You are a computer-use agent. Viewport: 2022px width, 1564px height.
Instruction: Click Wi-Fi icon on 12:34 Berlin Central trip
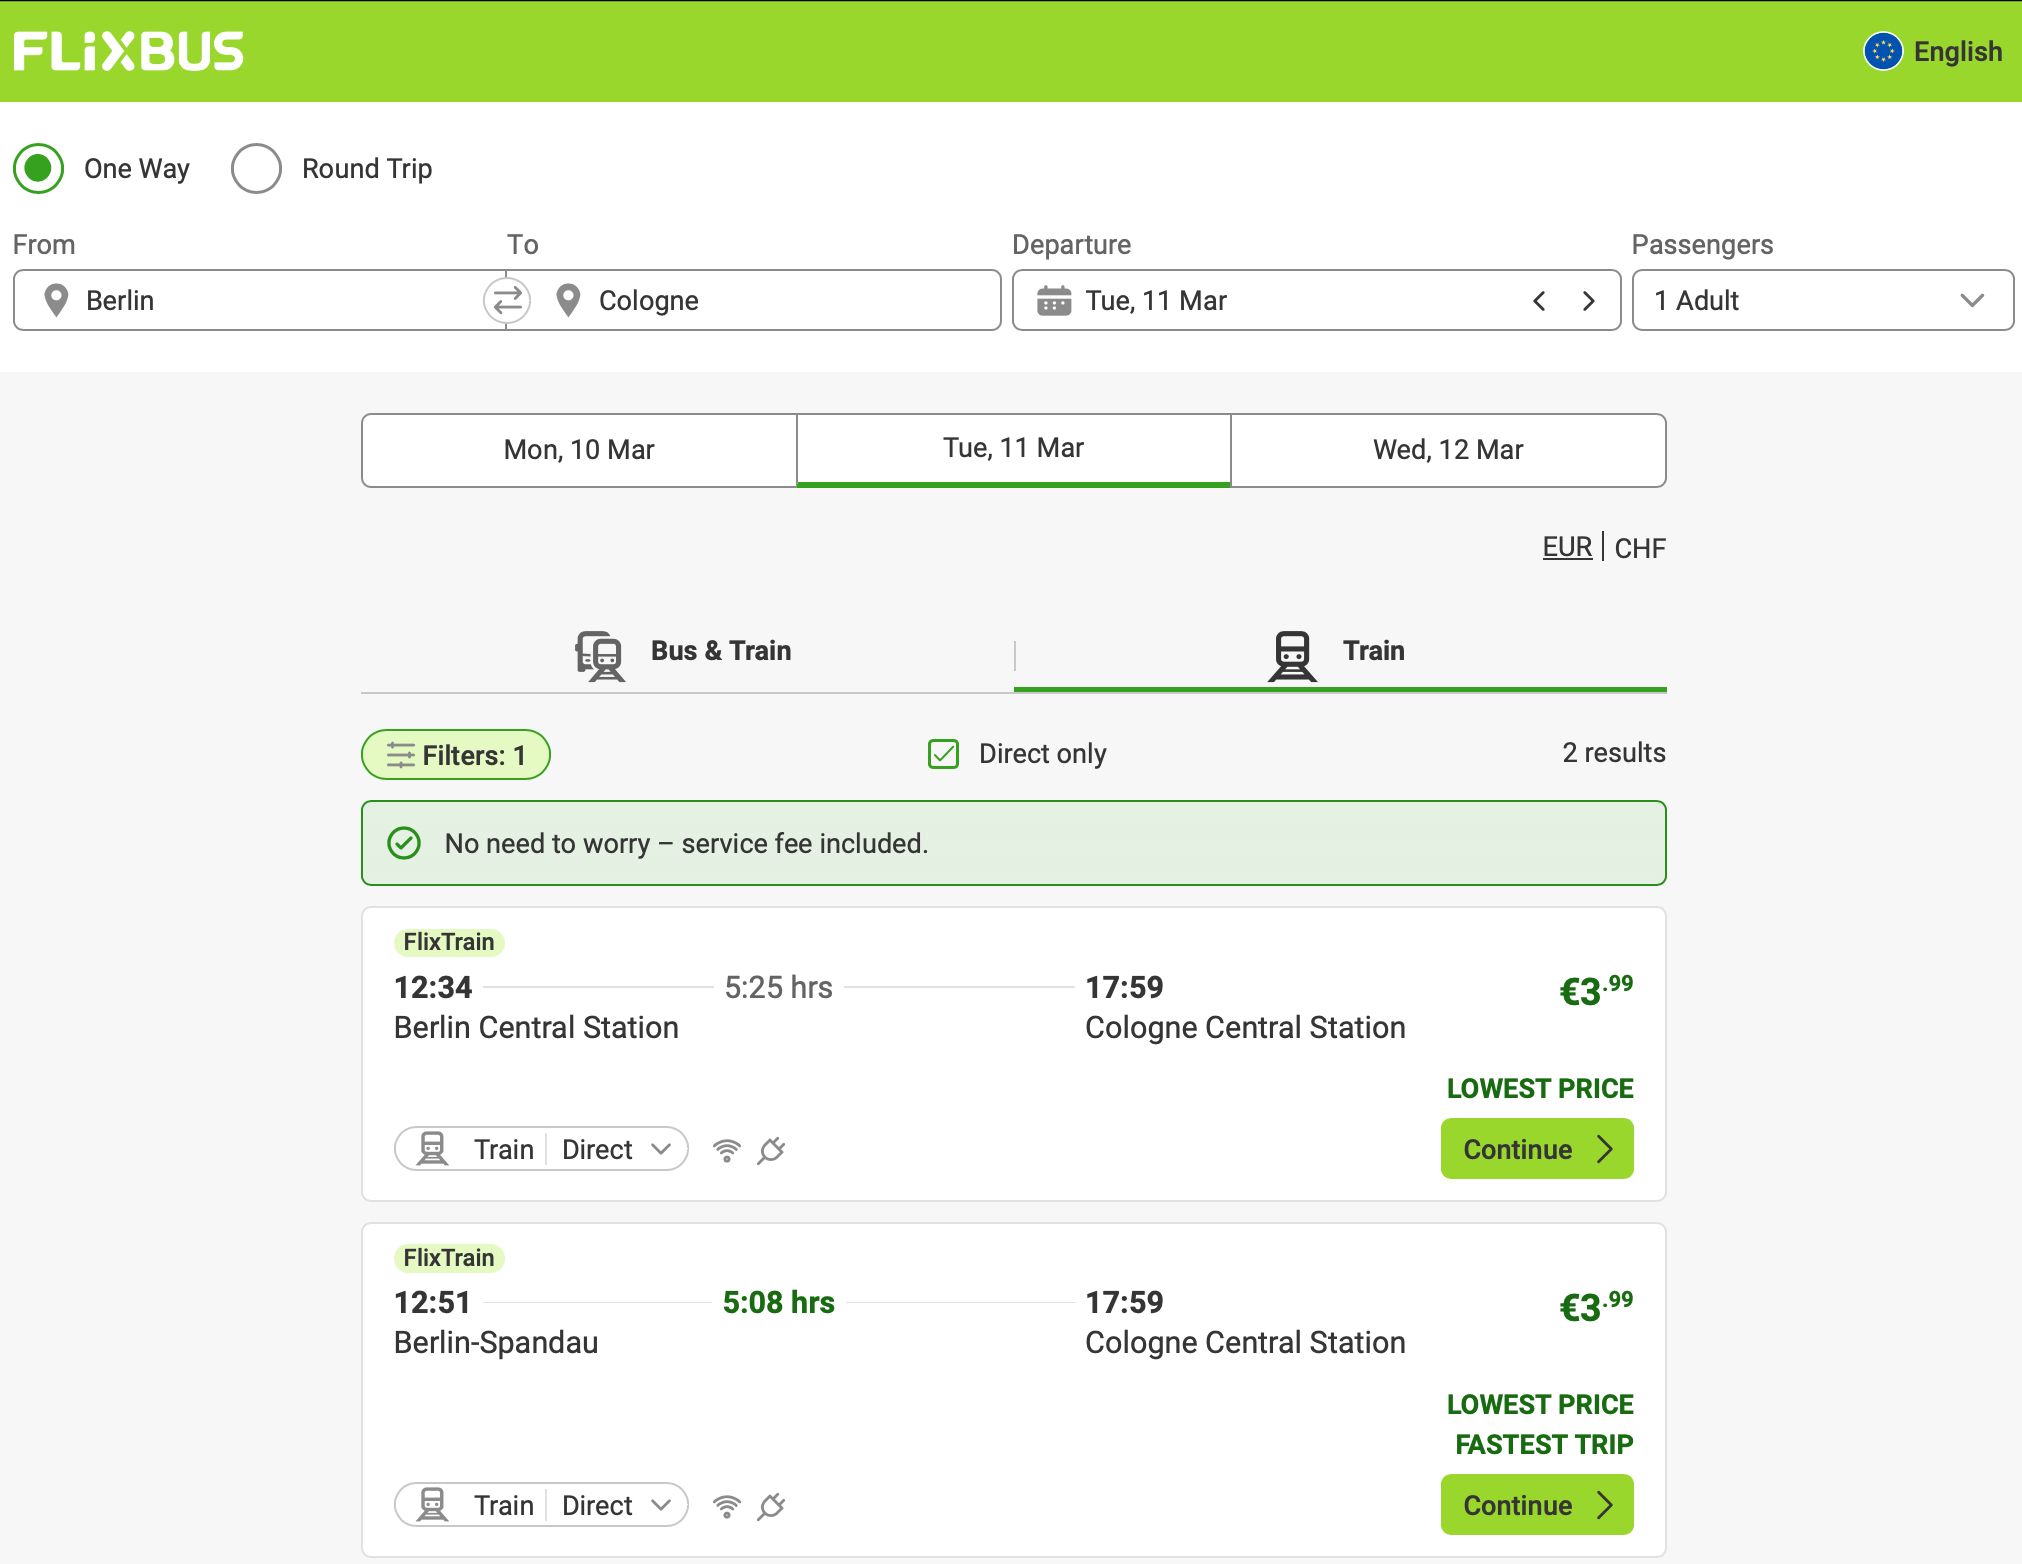[x=727, y=1150]
